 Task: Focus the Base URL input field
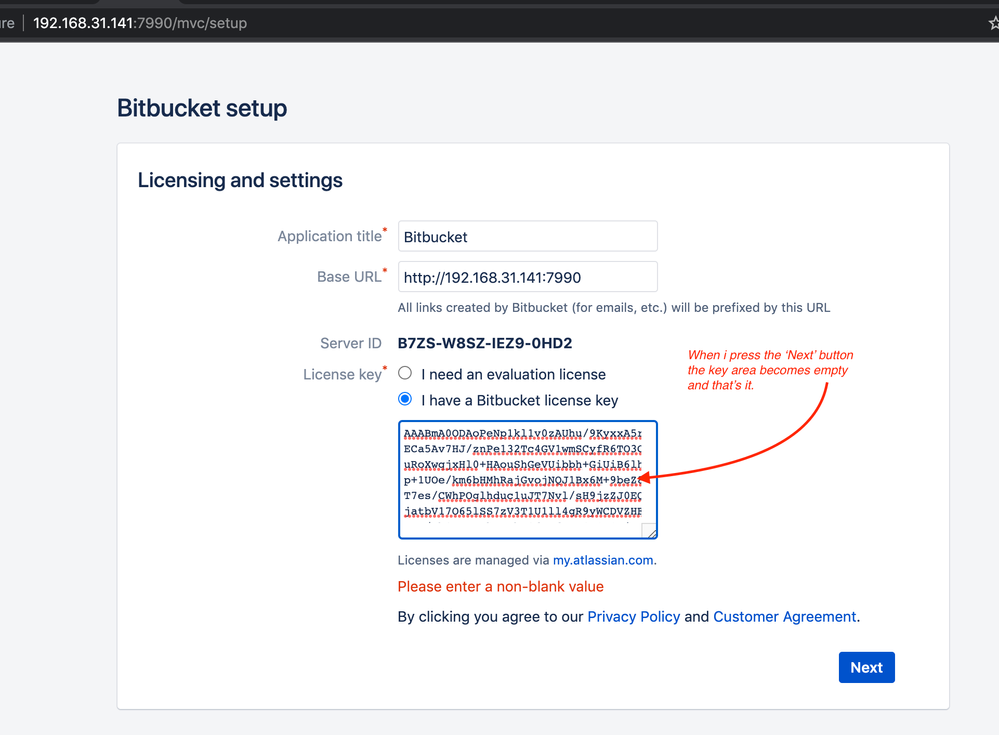[x=528, y=277]
